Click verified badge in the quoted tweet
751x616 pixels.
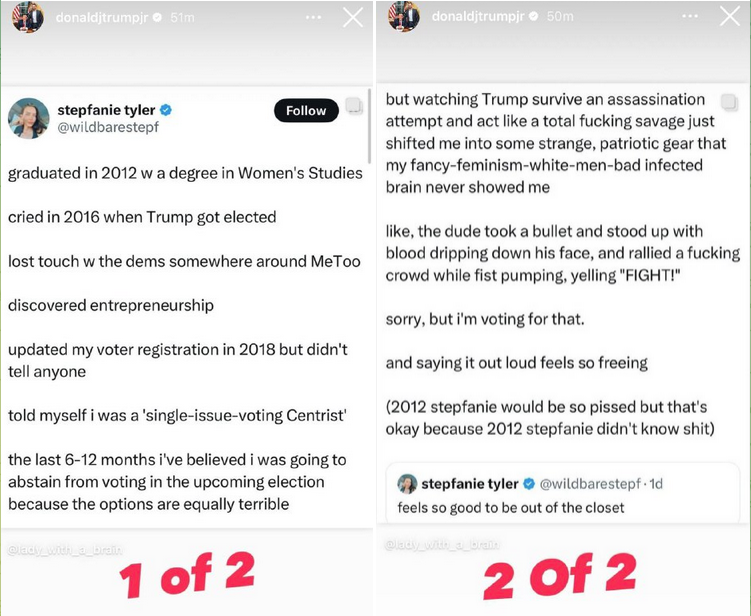coord(530,484)
